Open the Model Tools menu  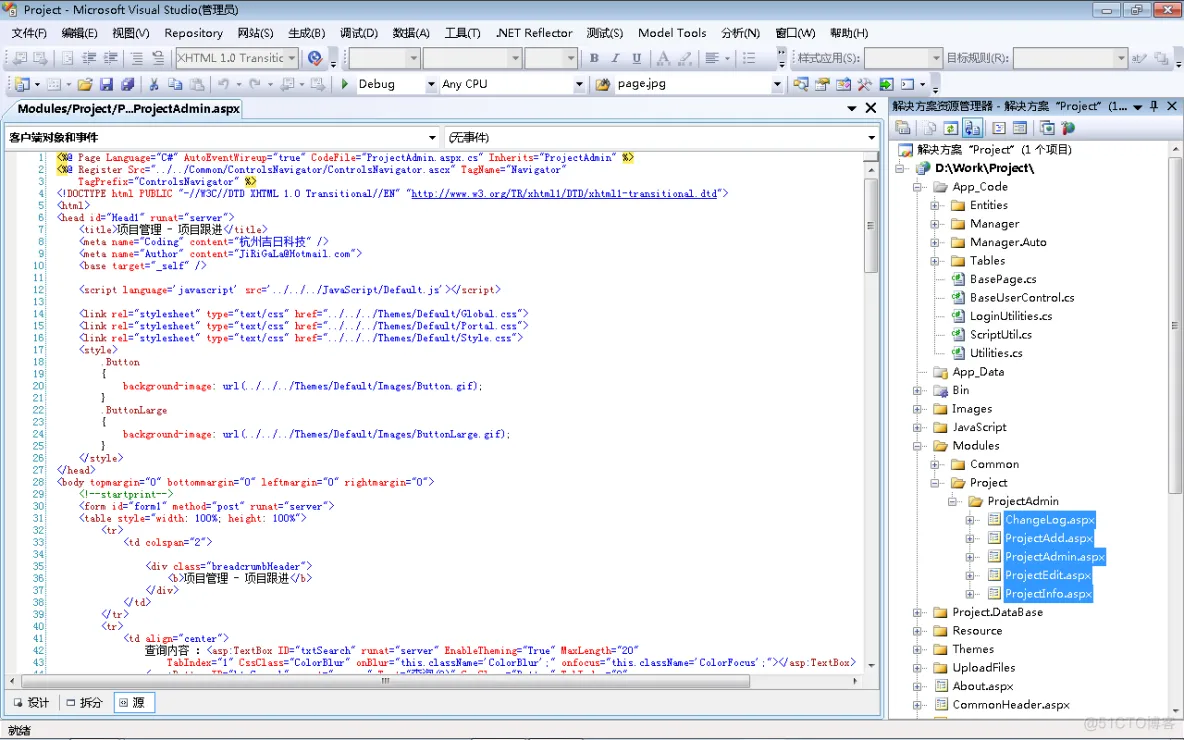coord(672,33)
